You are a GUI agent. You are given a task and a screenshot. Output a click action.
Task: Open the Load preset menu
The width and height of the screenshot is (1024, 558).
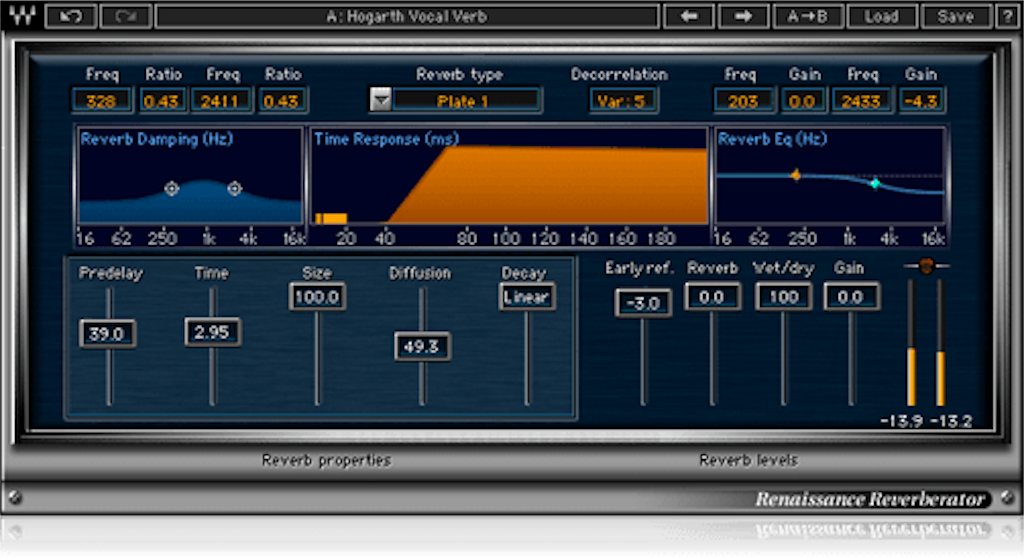pos(882,16)
